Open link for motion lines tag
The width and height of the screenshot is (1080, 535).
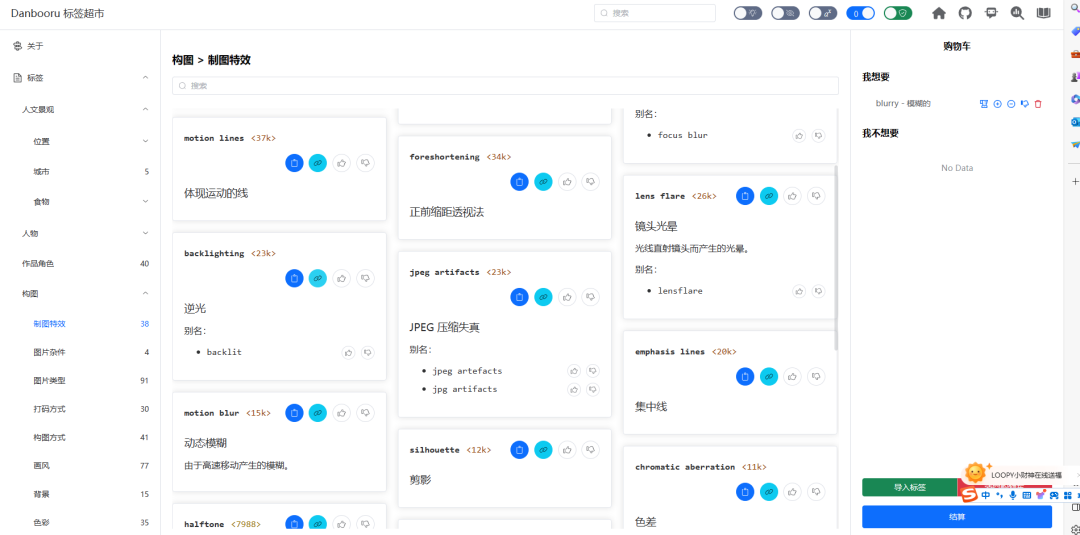[318, 162]
